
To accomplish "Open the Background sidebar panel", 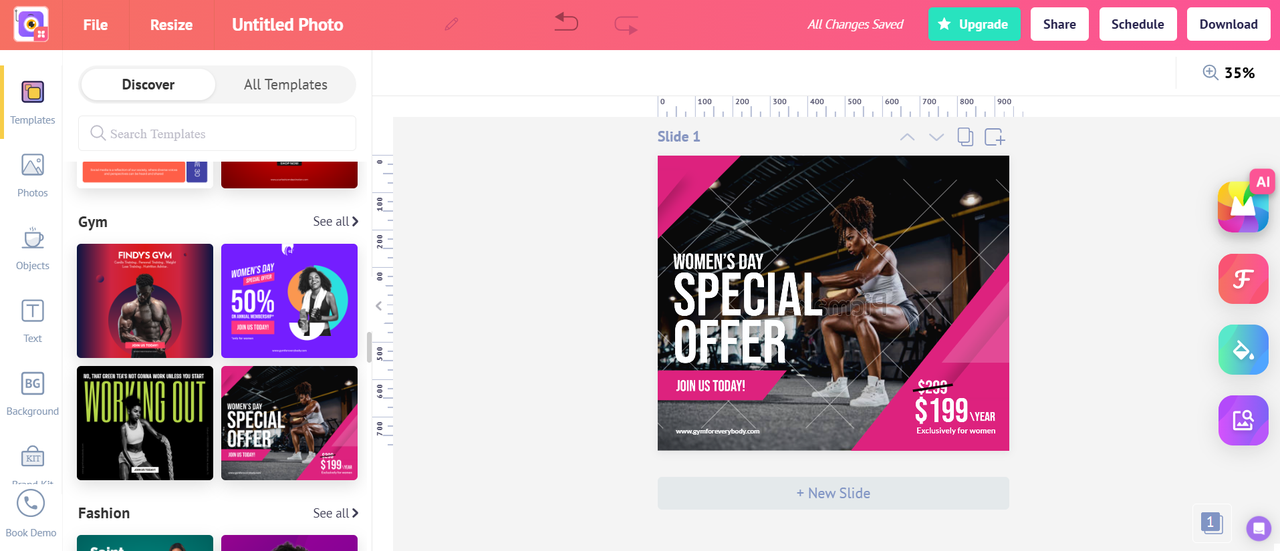I will (x=32, y=394).
